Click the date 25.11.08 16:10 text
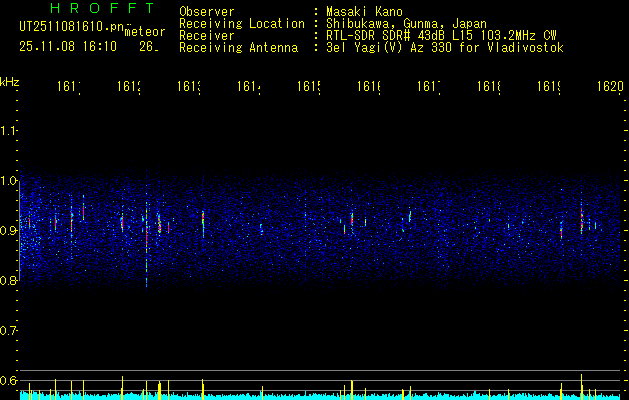The image size is (629, 400). click(68, 47)
